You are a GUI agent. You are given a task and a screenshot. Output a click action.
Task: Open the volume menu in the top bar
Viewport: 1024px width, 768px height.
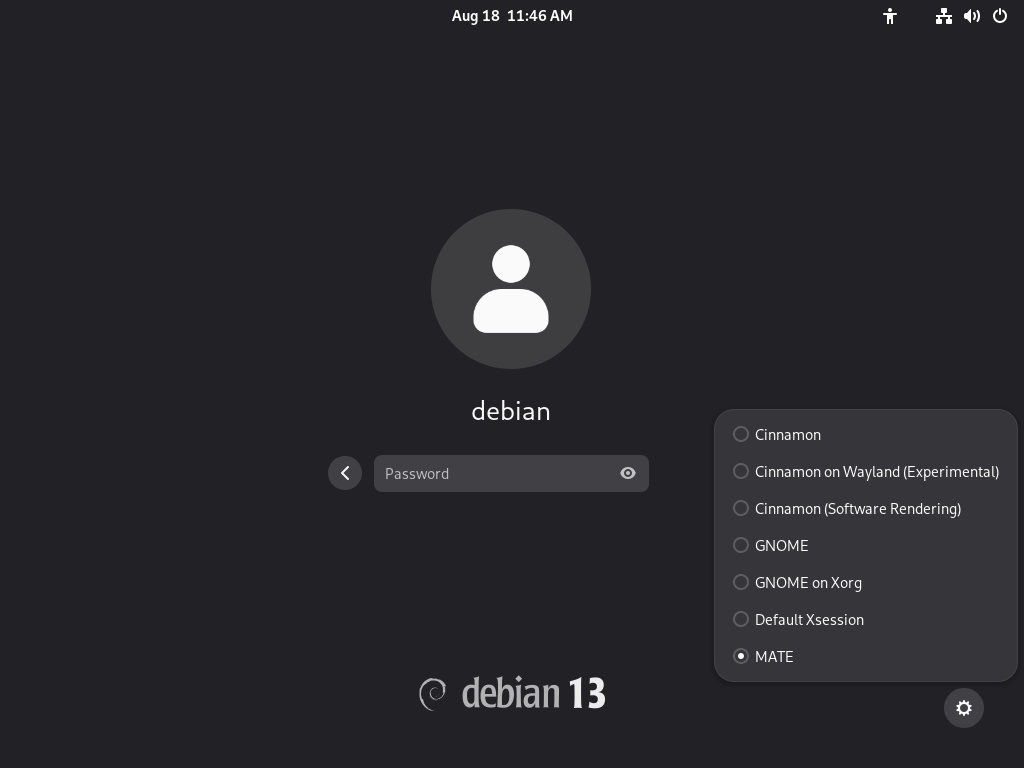pos(972,16)
